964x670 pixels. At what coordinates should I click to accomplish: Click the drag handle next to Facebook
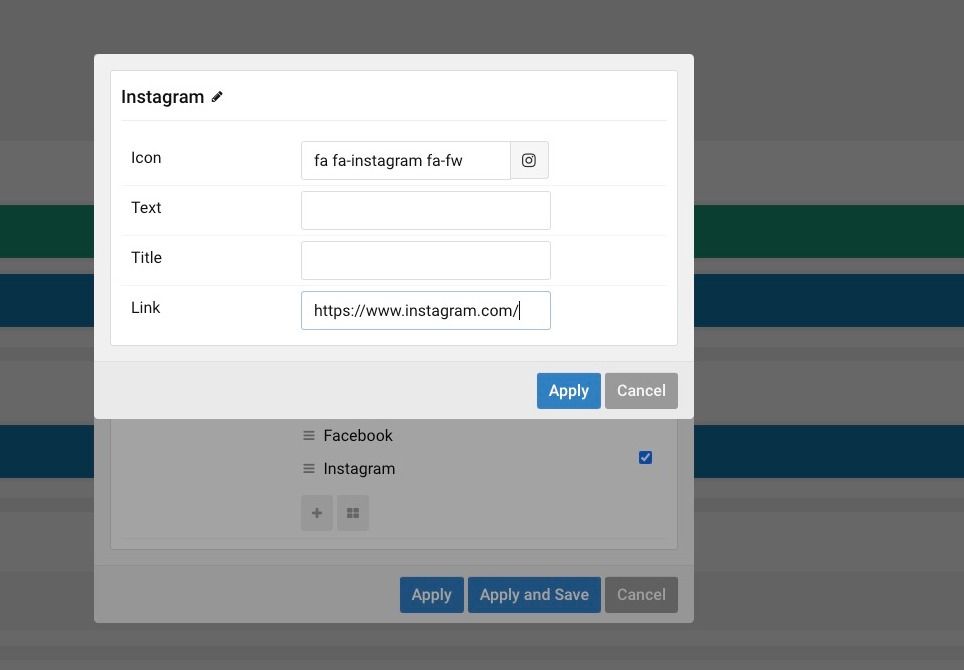point(309,436)
